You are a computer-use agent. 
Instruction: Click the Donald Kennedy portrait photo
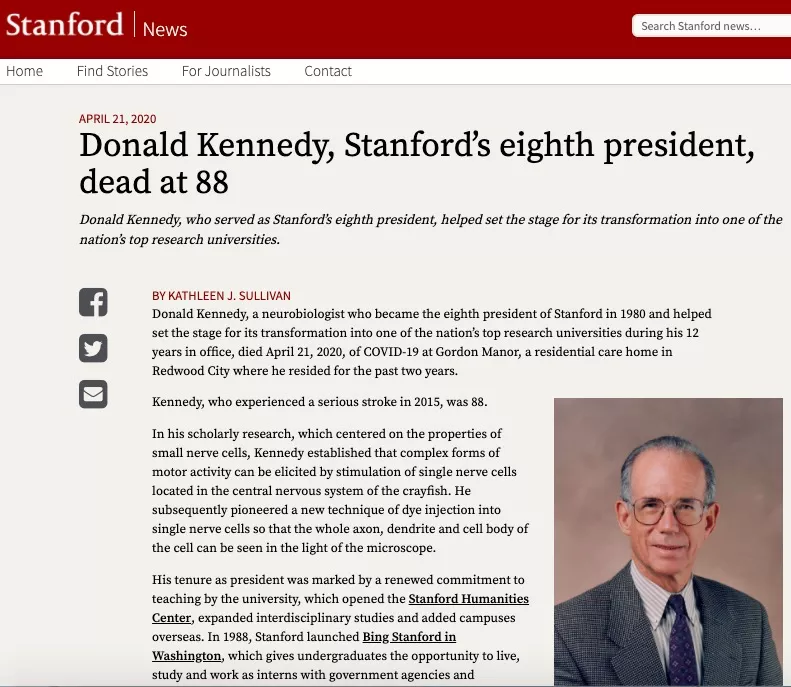[668, 540]
